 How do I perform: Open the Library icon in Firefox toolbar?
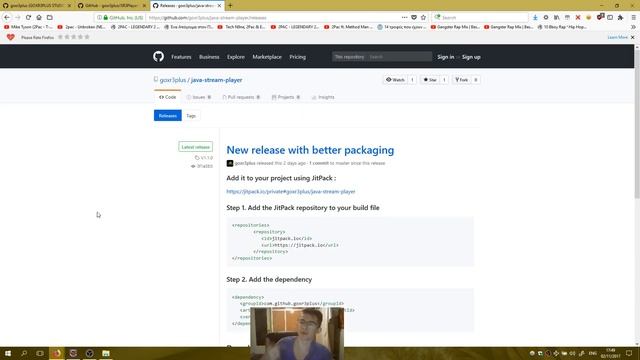tap(556, 18)
